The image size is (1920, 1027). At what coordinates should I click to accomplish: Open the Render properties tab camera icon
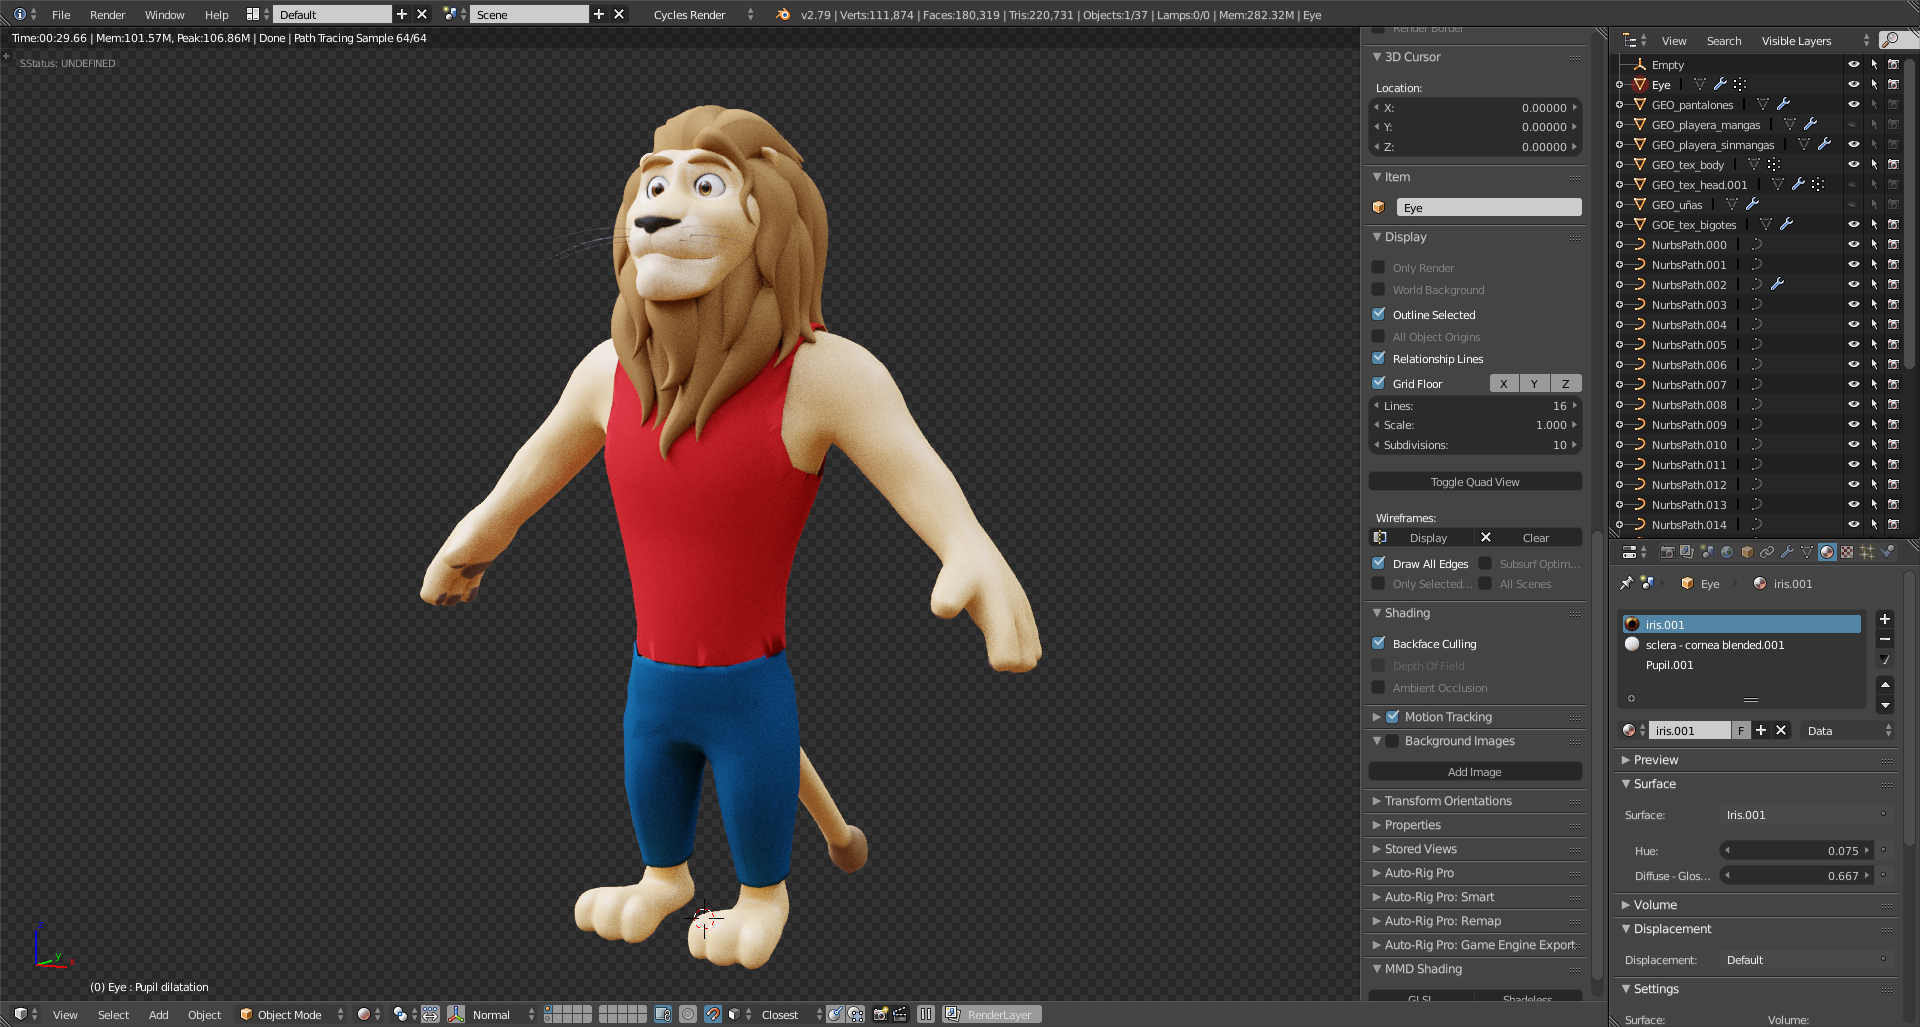click(x=1667, y=552)
